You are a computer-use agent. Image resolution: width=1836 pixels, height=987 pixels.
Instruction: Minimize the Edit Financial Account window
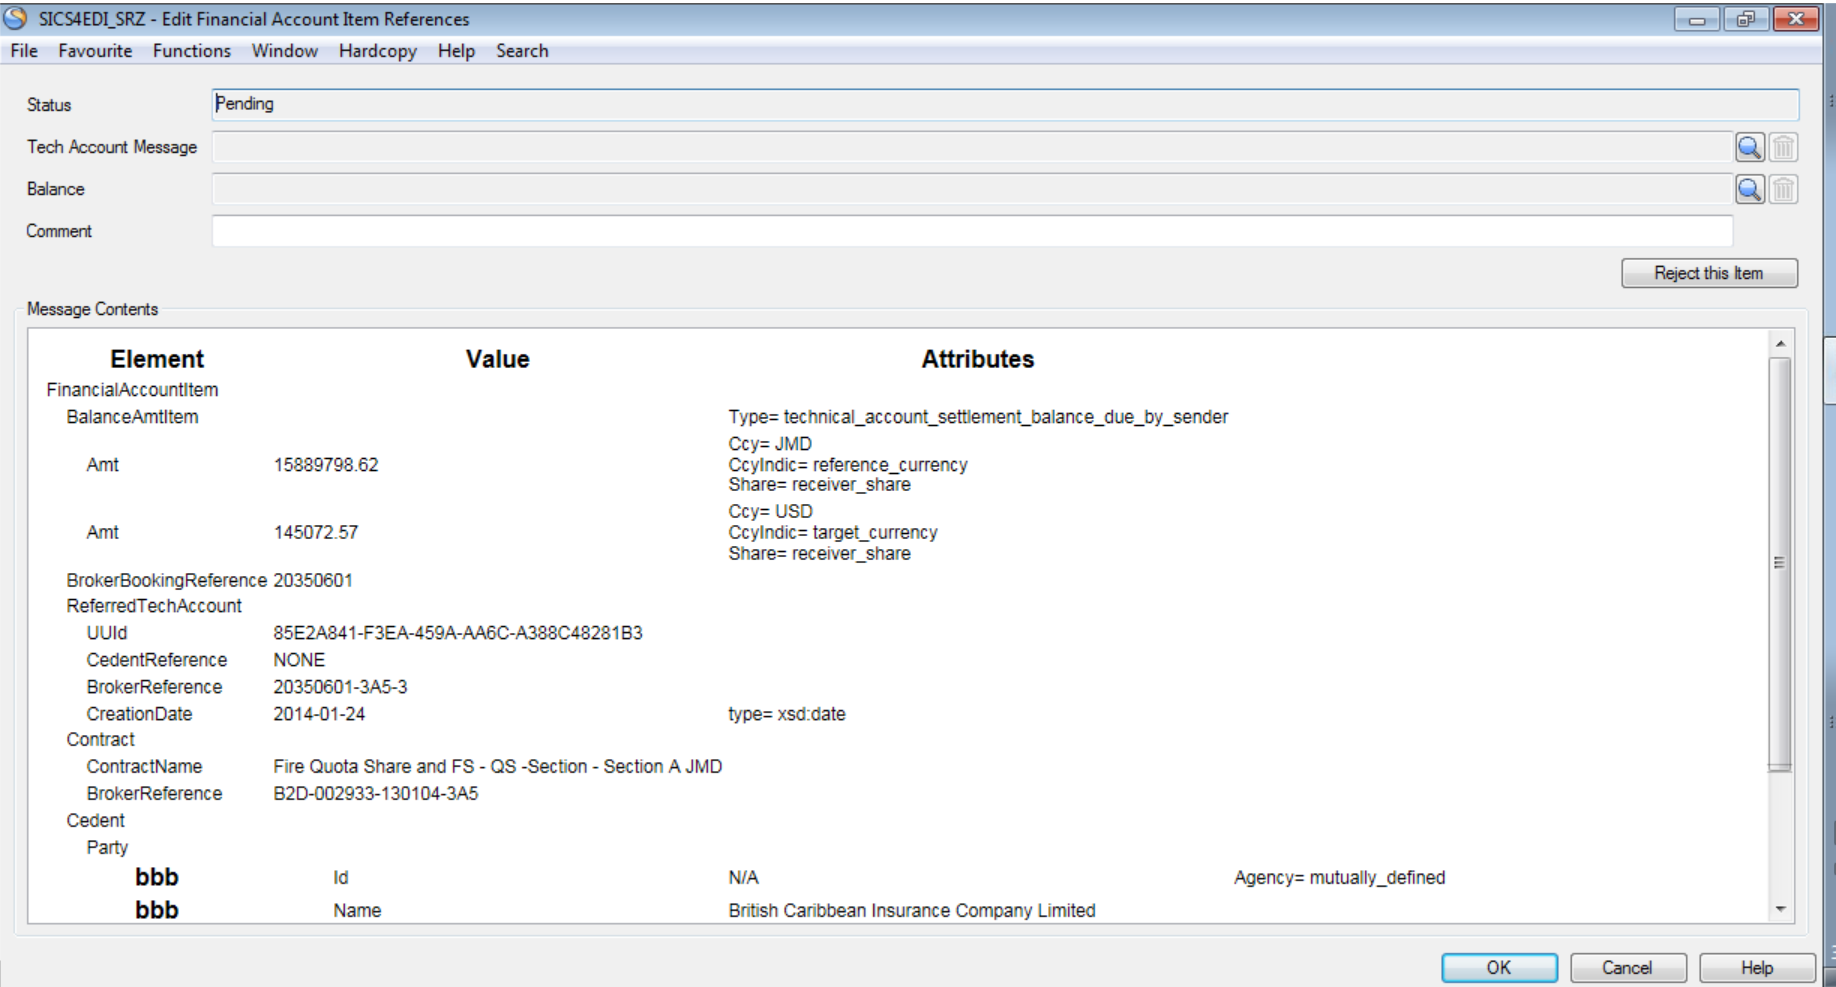[1697, 19]
